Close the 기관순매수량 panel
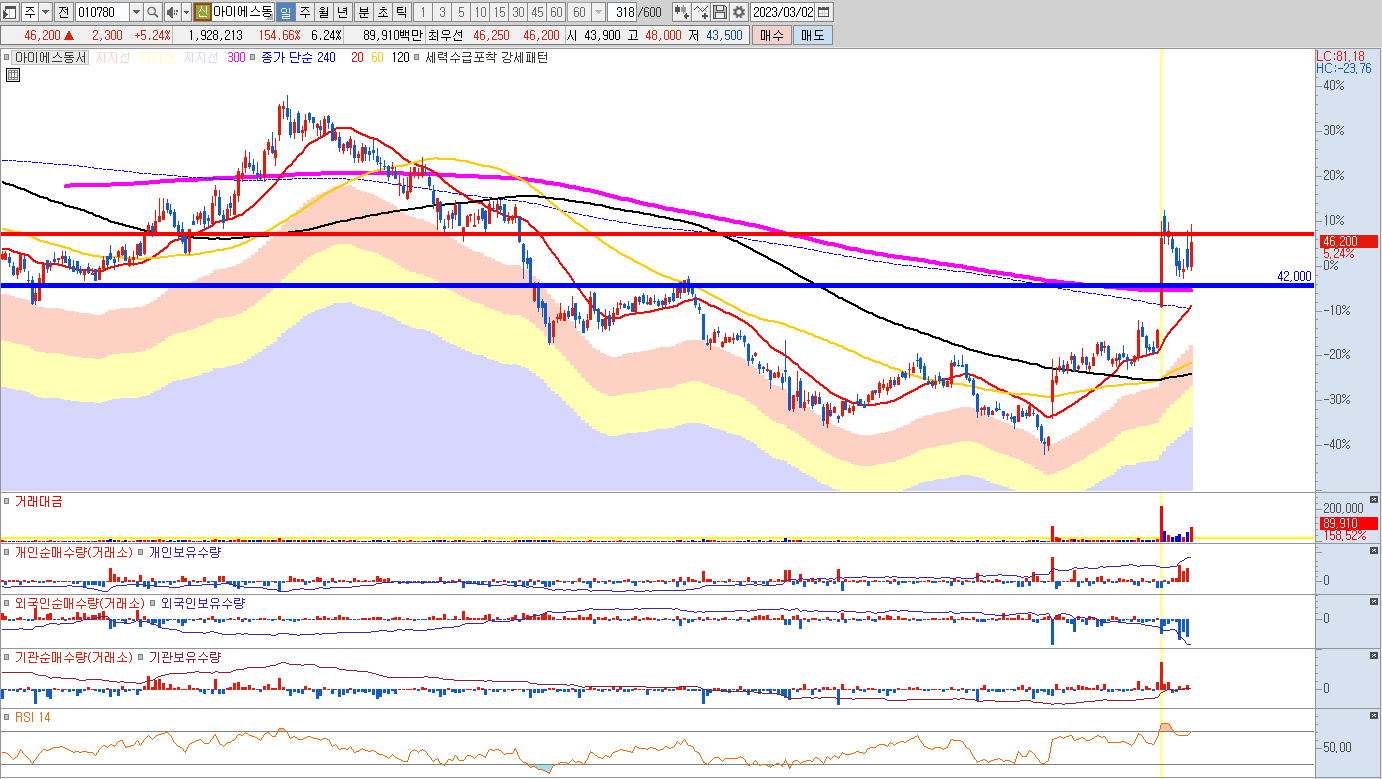 pos(1375,655)
